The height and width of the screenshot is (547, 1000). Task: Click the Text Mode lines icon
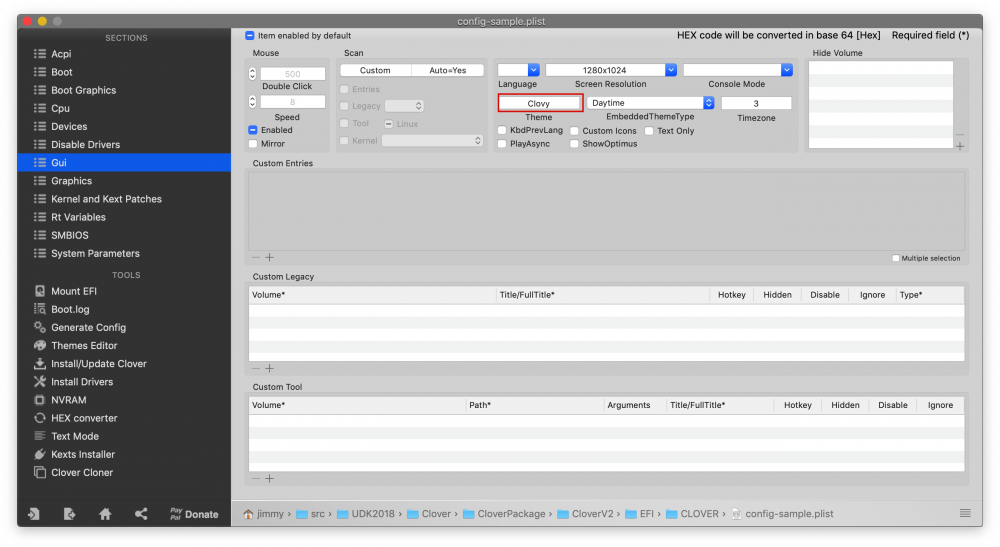point(40,436)
